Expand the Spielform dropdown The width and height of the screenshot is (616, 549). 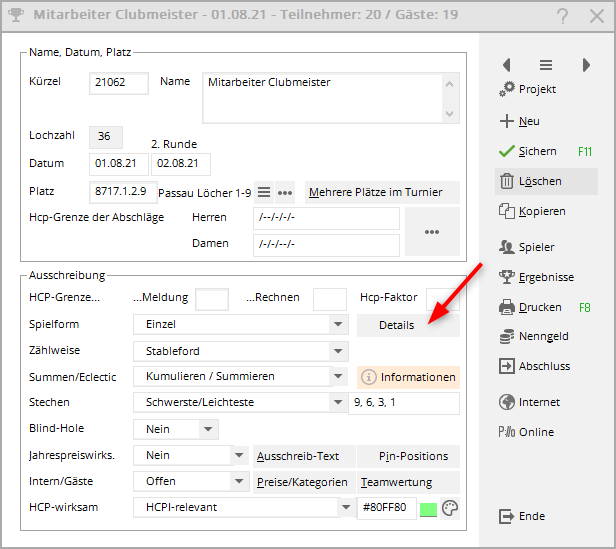(339, 325)
